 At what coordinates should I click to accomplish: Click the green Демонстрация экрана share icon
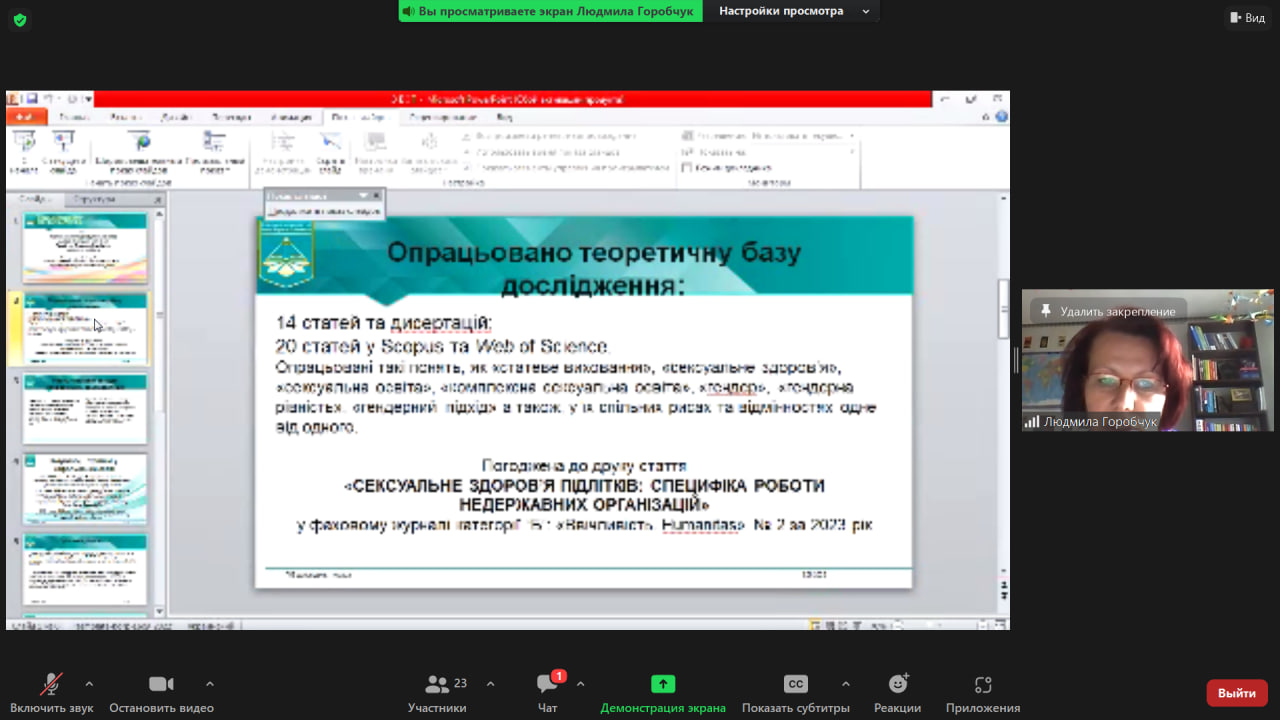(x=663, y=684)
